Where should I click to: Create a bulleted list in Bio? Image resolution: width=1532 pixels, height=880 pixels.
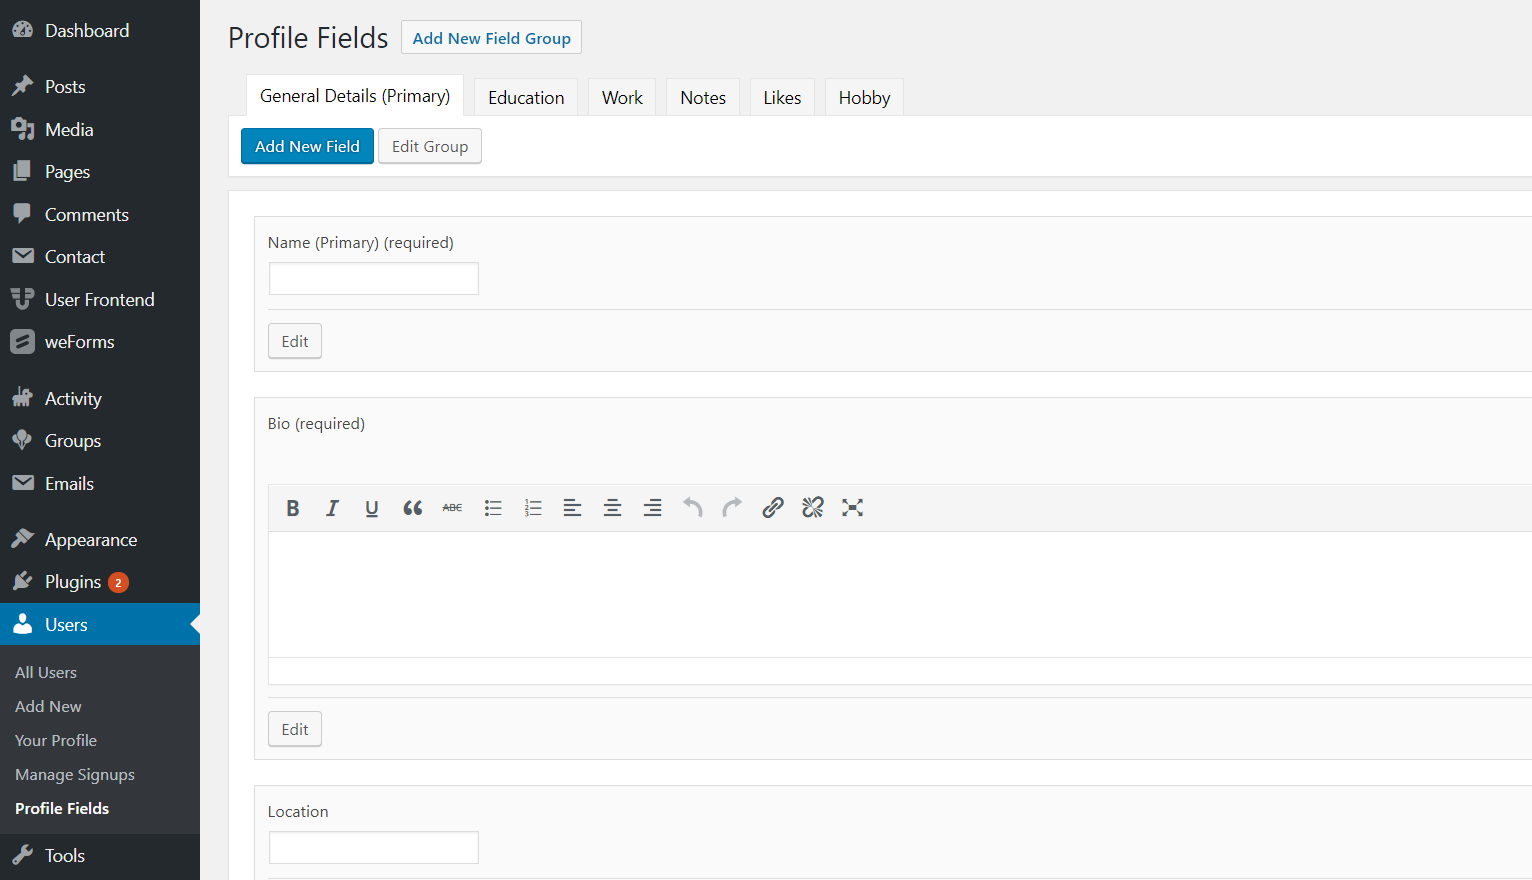click(493, 508)
